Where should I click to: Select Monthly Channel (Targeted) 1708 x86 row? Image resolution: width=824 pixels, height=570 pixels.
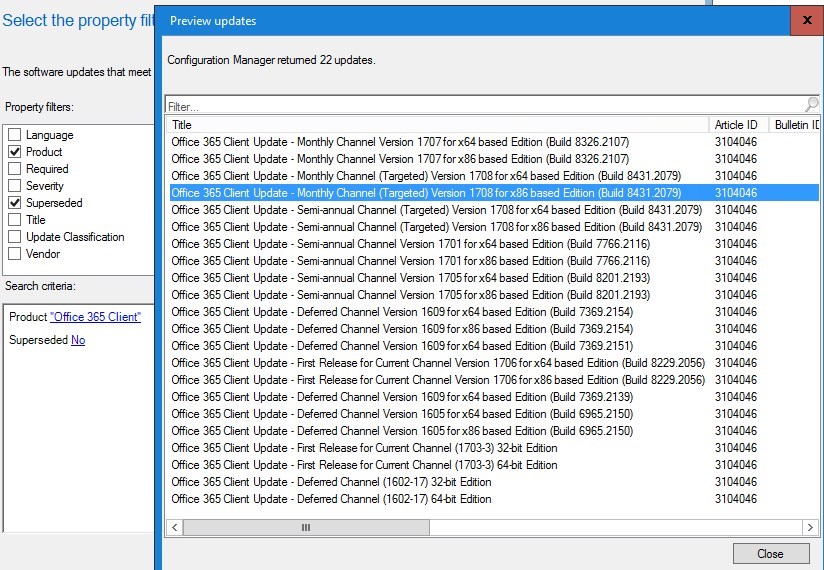(494, 193)
